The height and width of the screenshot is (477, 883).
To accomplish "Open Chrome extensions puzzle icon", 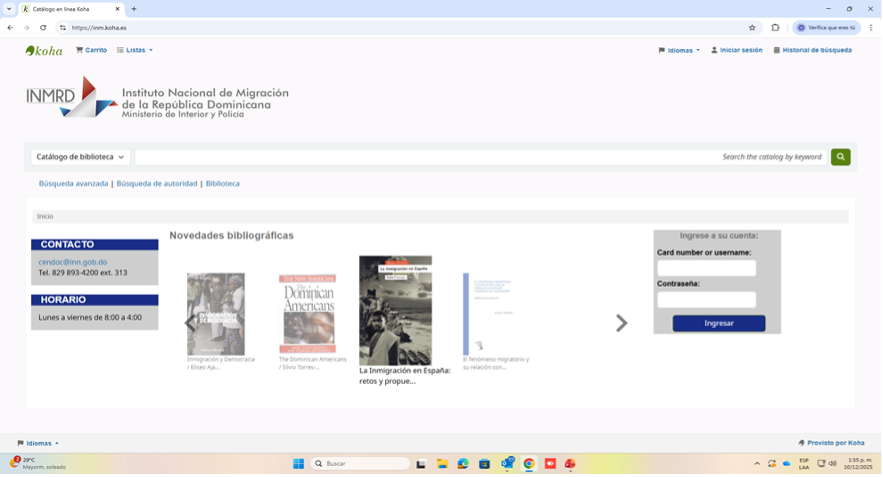I will coord(775,28).
